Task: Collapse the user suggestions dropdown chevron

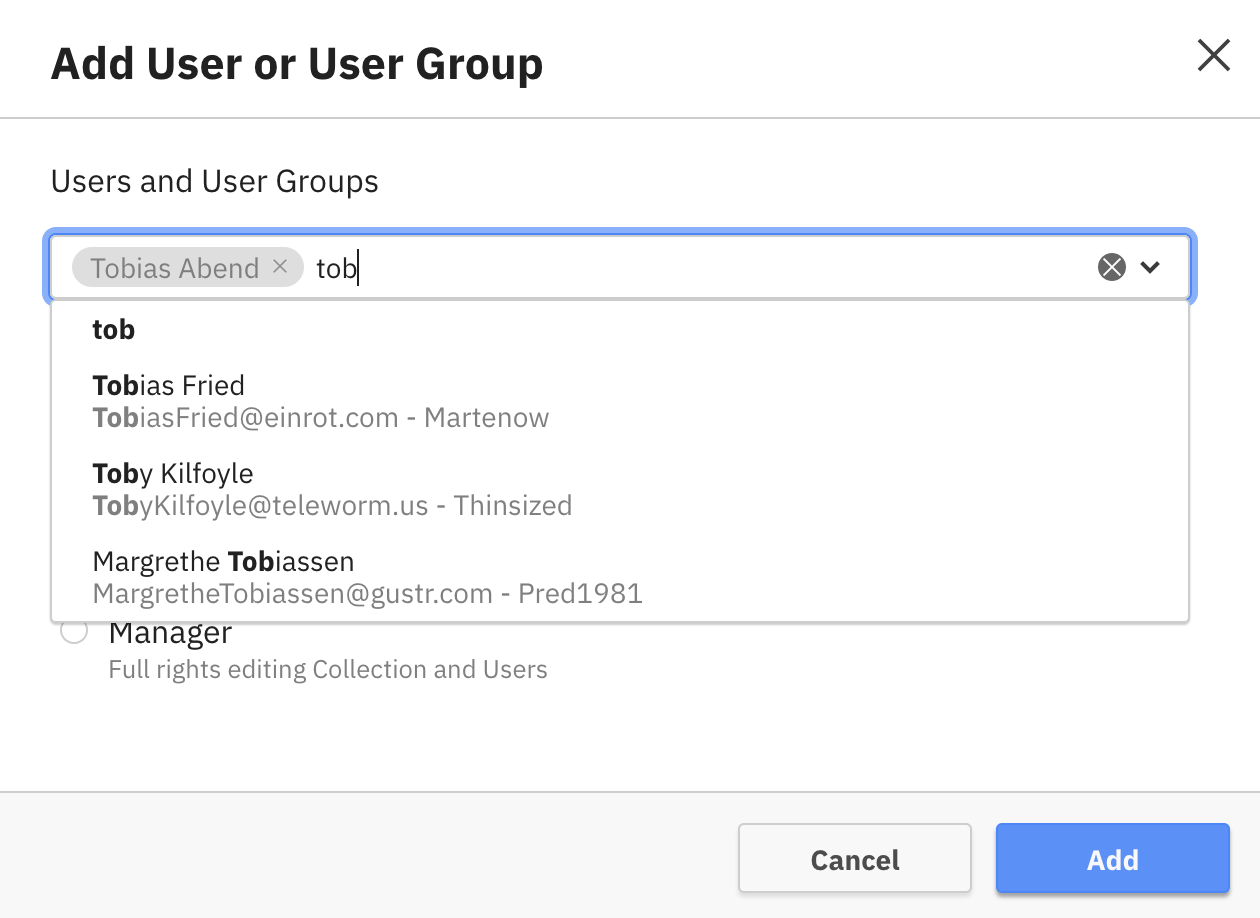Action: [1150, 267]
